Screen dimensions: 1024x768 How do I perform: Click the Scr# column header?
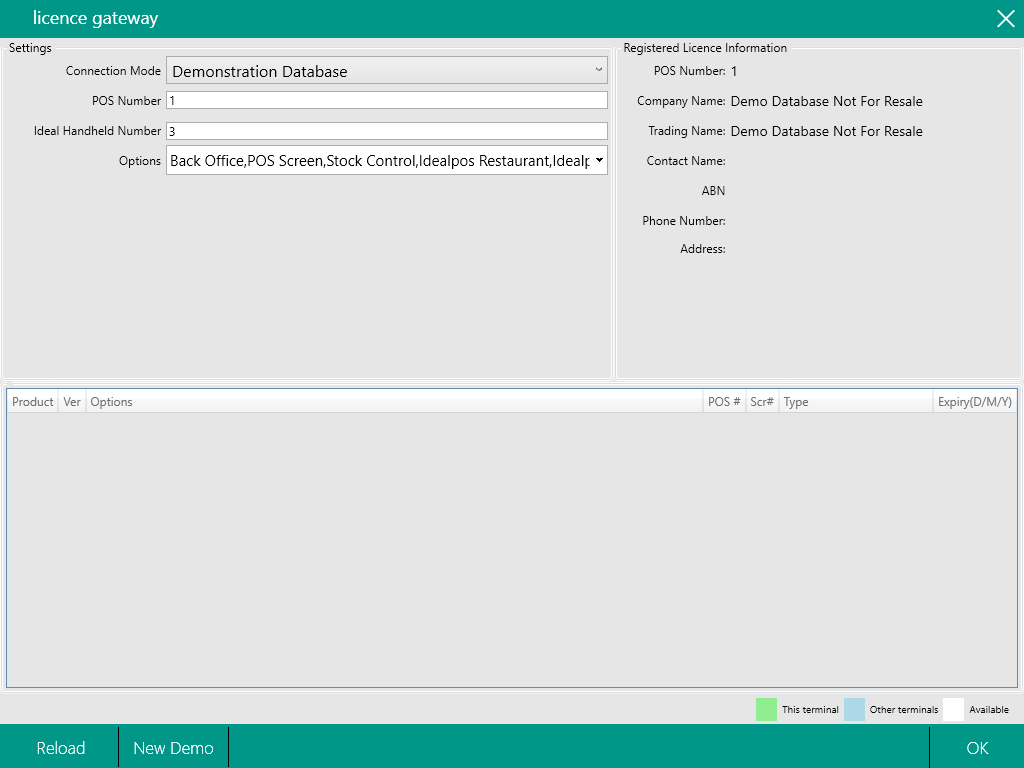tap(762, 402)
